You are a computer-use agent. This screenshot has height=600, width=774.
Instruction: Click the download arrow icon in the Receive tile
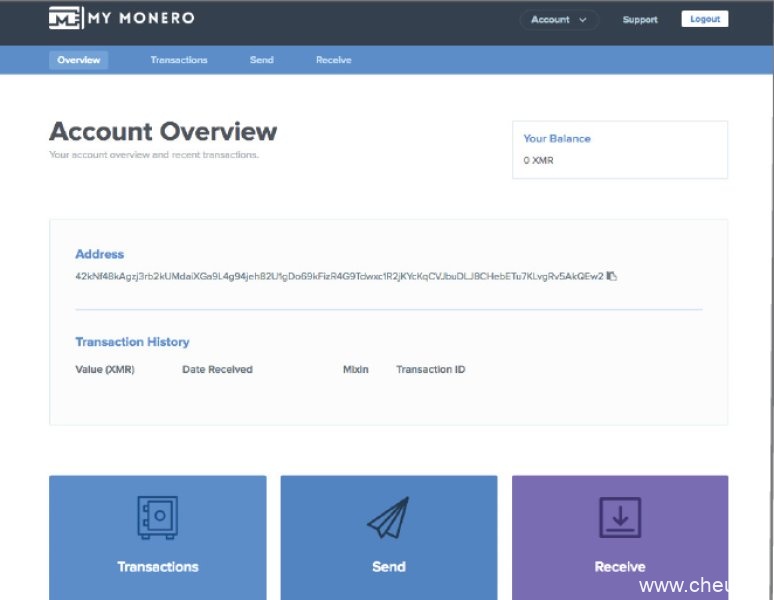point(619,518)
